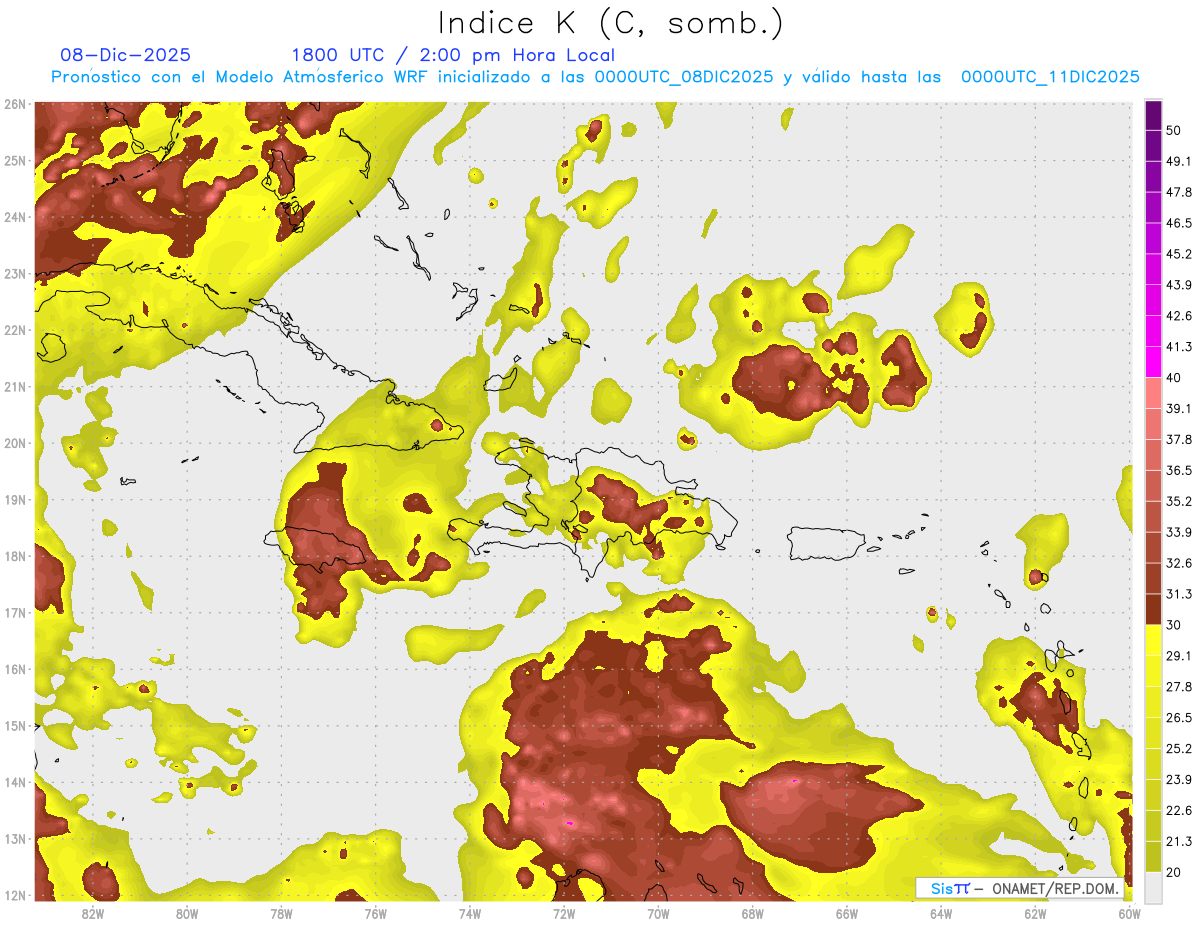Click the color bar value 33.9
Image resolution: width=1200 pixels, height=927 pixels.
tap(1178, 532)
